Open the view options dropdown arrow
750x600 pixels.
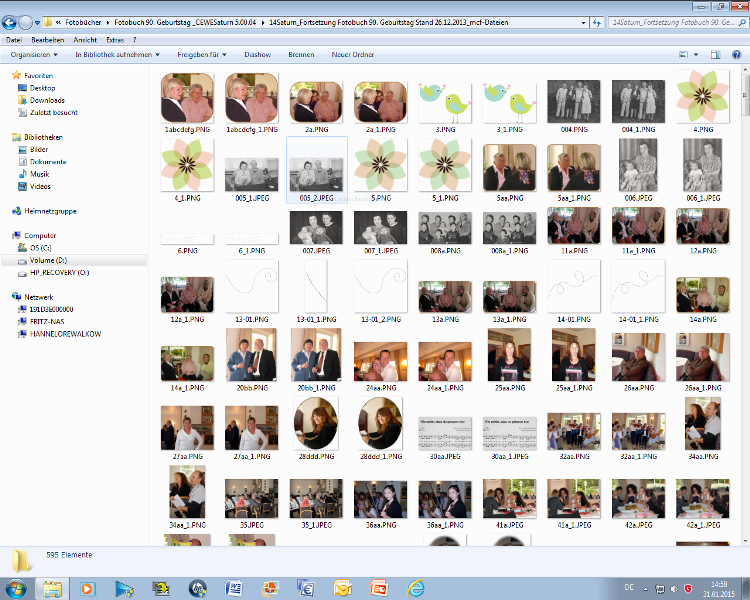(696, 55)
